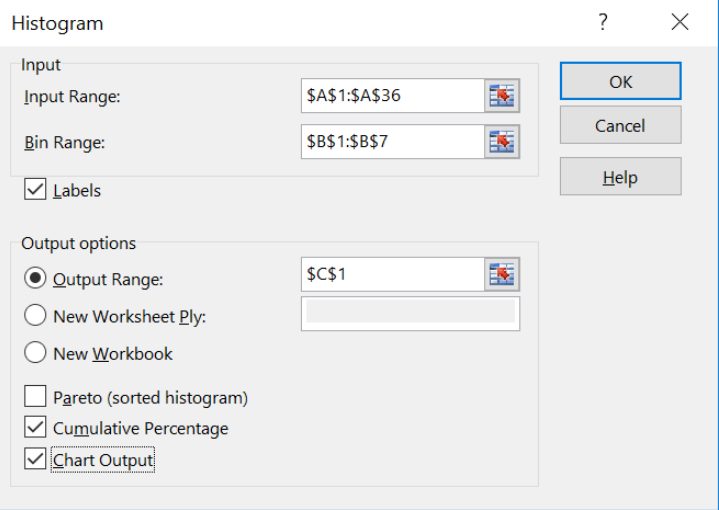Confirm with the OK button
The height and width of the screenshot is (510, 719).
[x=620, y=81]
